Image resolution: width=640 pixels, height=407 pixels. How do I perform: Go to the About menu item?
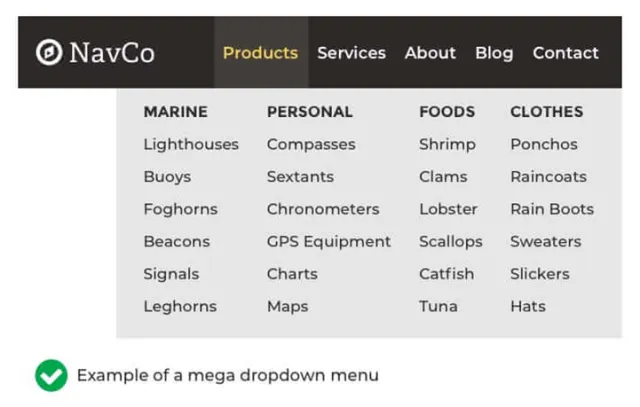(430, 53)
